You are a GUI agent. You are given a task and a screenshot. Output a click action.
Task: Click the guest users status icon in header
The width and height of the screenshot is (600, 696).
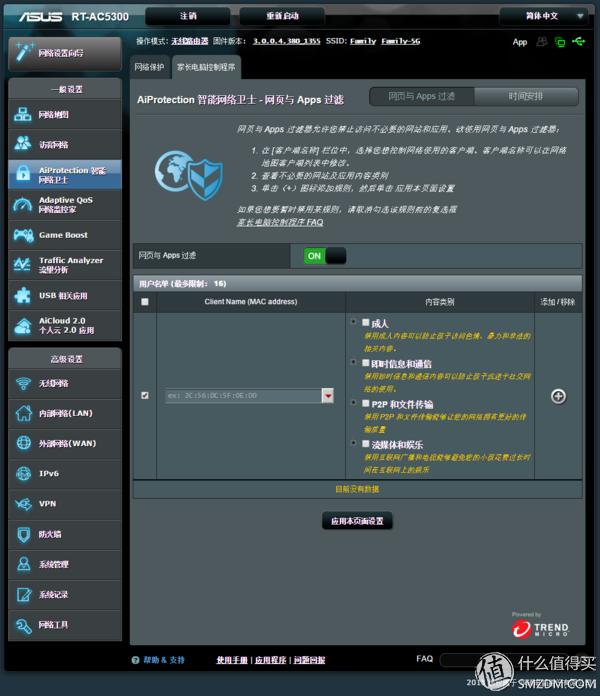[x=542, y=42]
